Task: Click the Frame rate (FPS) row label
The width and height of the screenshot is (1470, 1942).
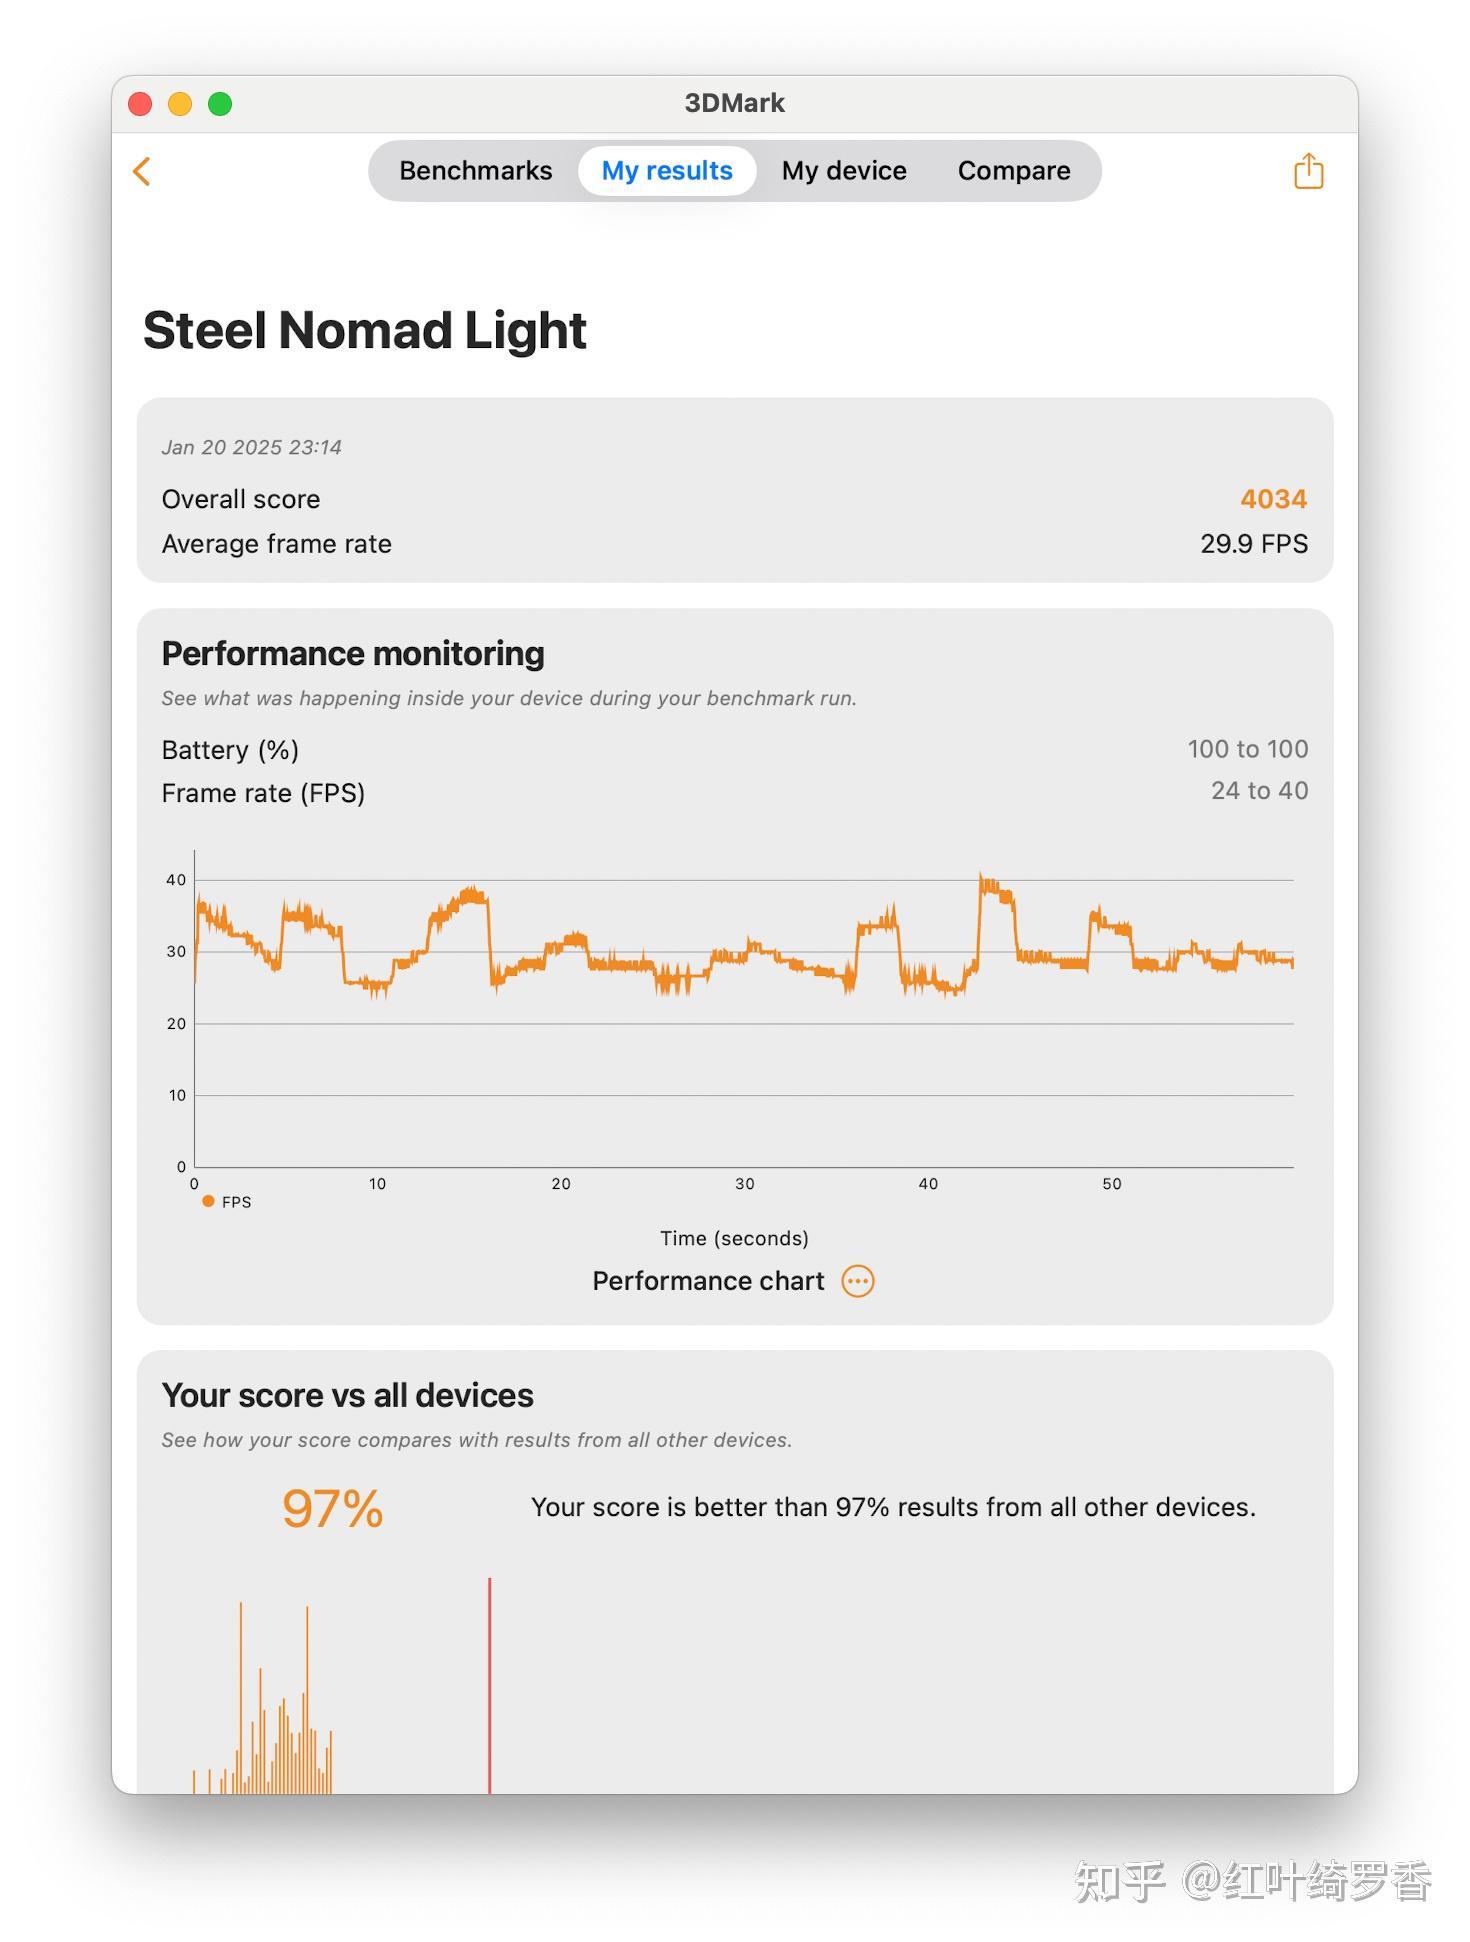Action: (x=263, y=793)
